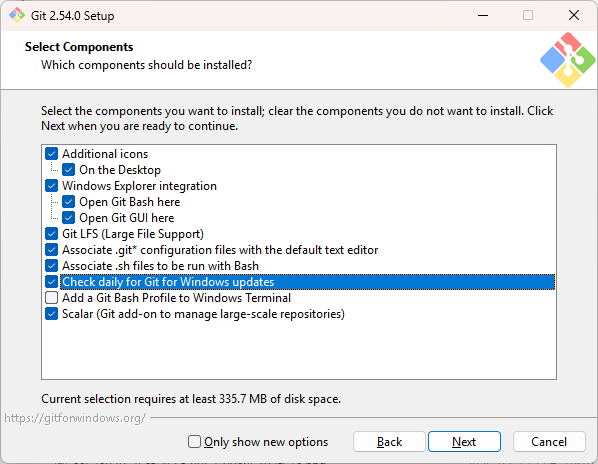Toggle Associate .sh files with Bash checkbox
This screenshot has width=598, height=464.
51,266
